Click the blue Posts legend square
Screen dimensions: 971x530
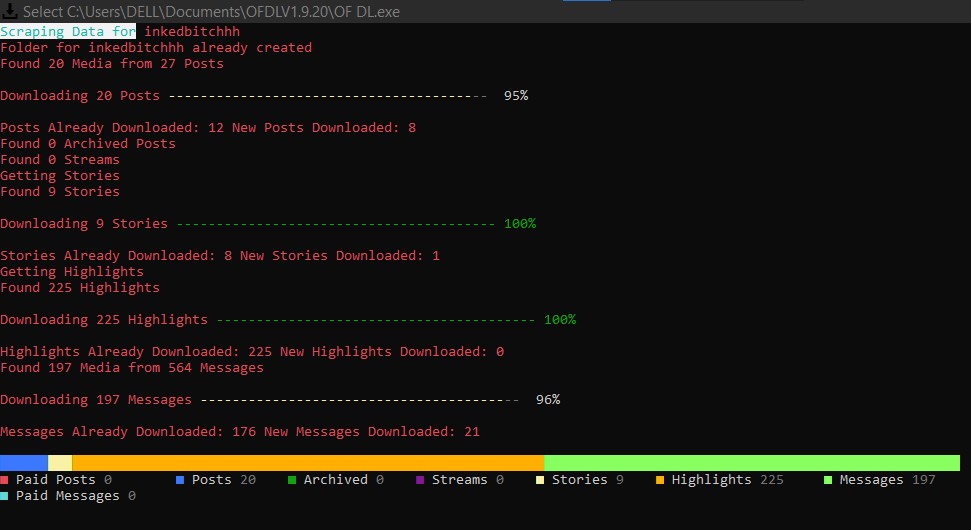[180, 480]
